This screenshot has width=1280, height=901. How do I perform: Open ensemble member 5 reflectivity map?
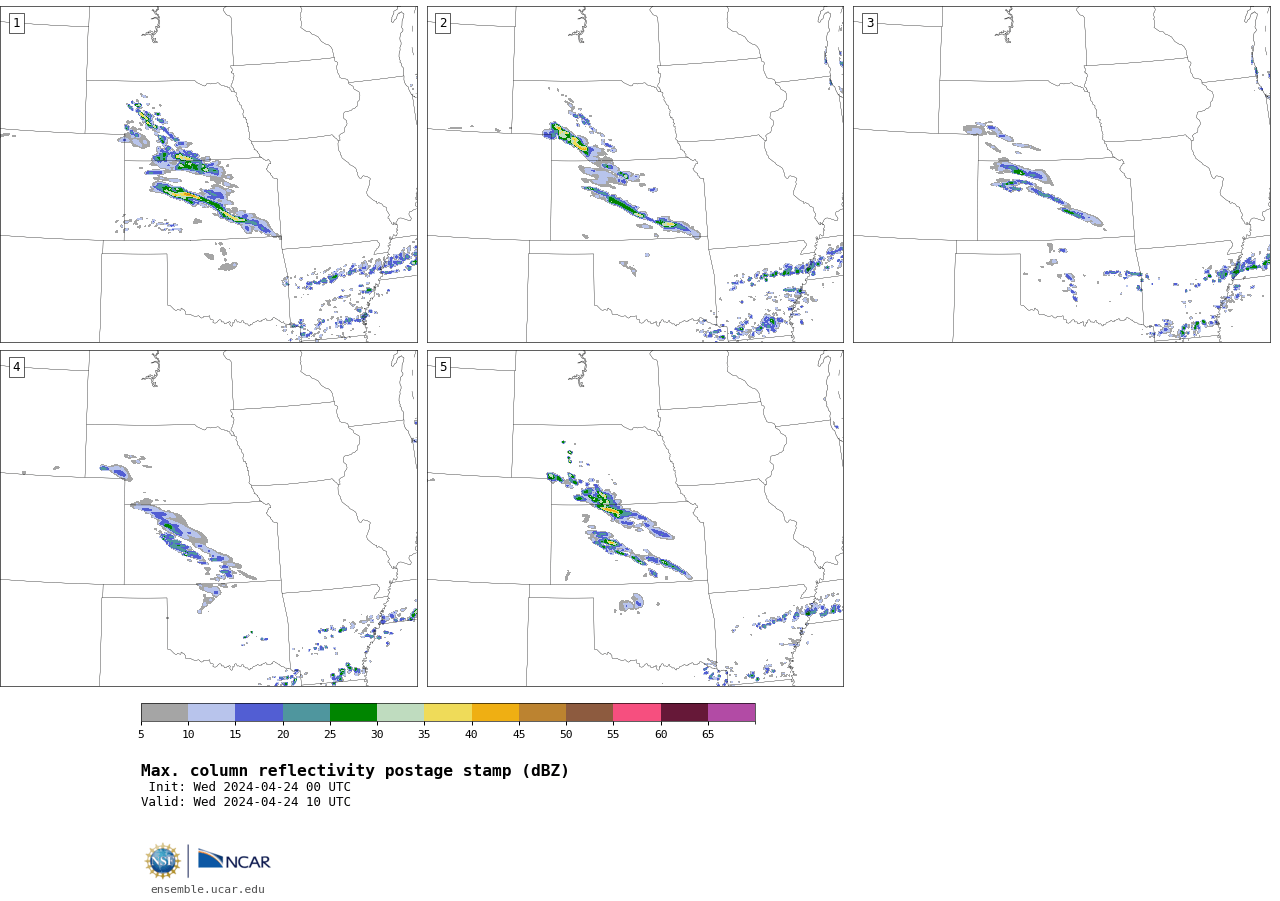635,518
